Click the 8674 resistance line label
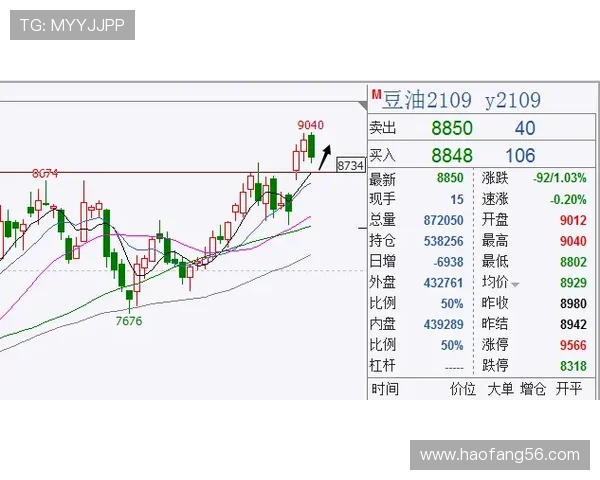 pyautogui.click(x=46, y=173)
